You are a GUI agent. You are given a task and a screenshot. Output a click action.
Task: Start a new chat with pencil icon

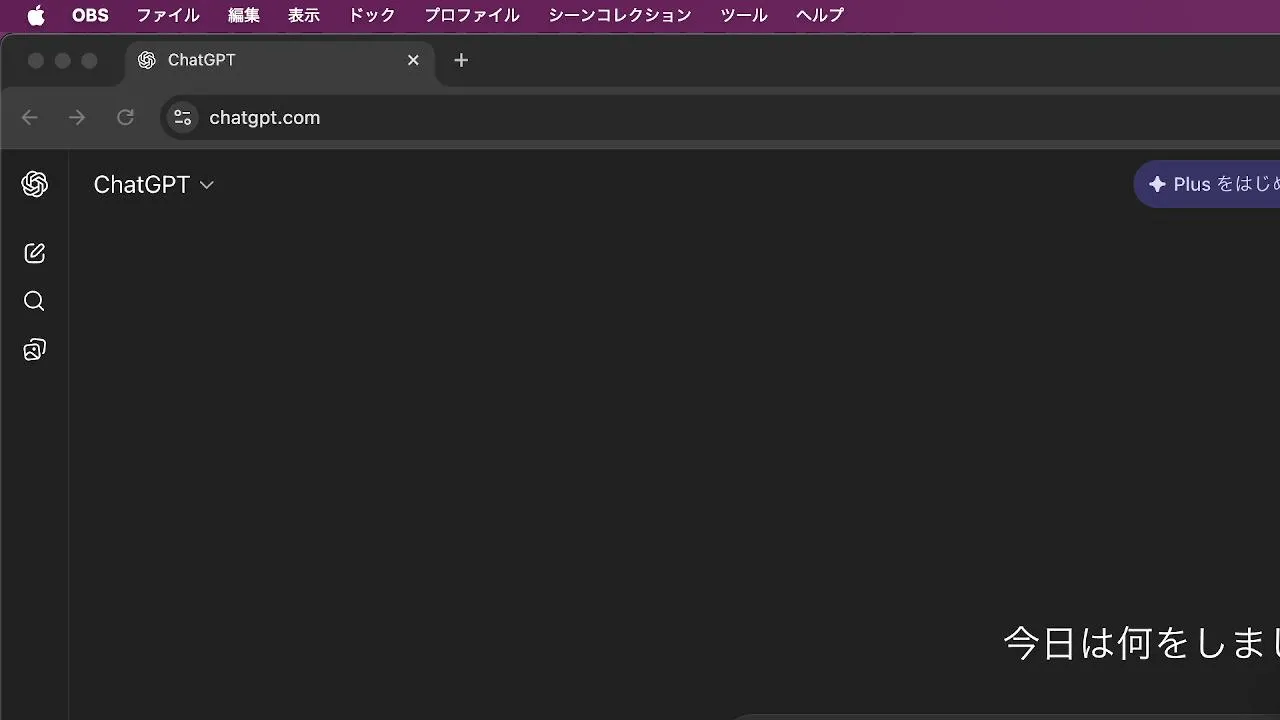coord(35,253)
